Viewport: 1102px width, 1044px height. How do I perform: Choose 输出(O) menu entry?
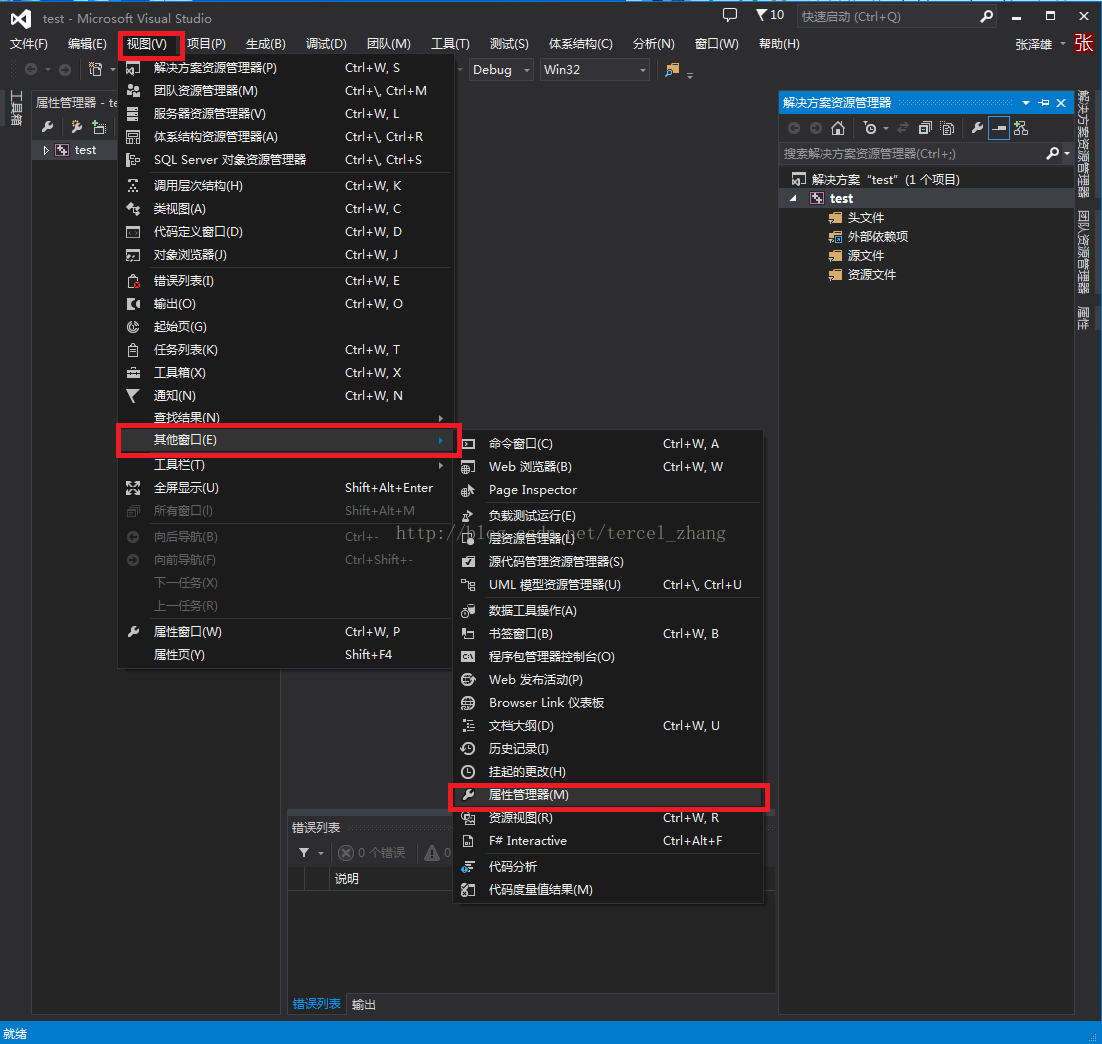click(x=285, y=304)
